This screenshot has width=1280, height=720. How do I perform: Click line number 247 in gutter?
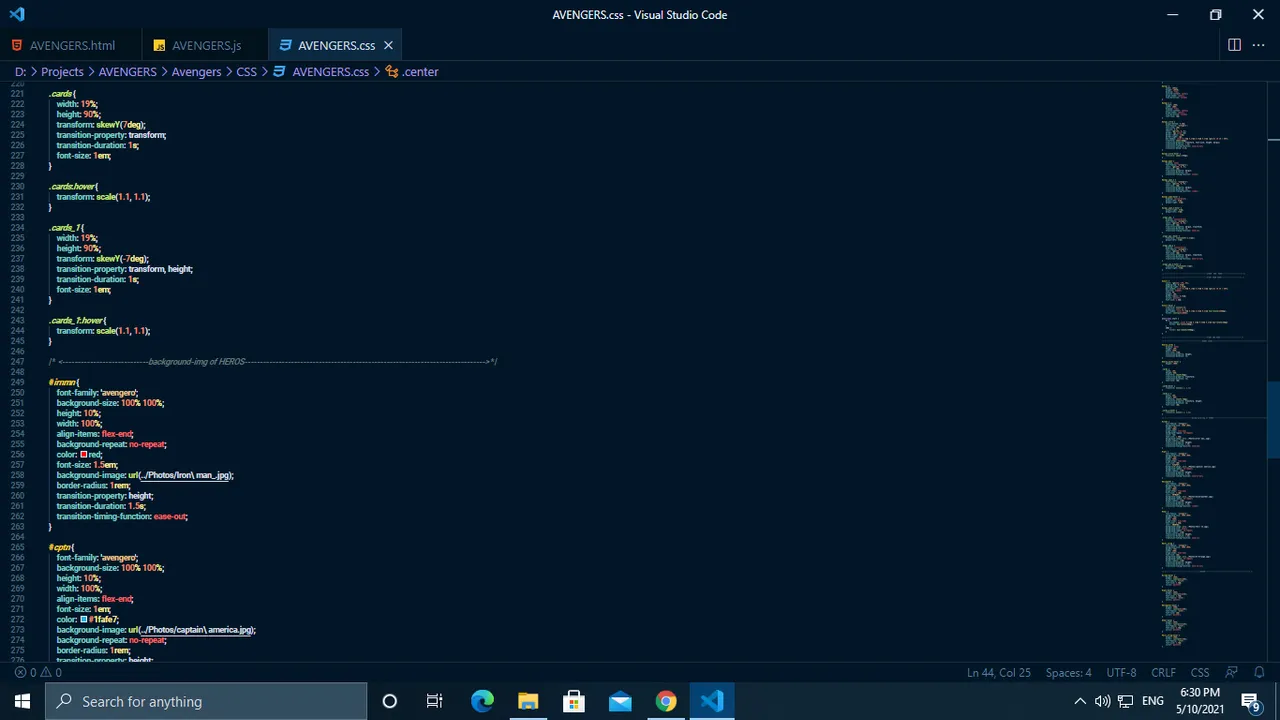tap(17, 362)
